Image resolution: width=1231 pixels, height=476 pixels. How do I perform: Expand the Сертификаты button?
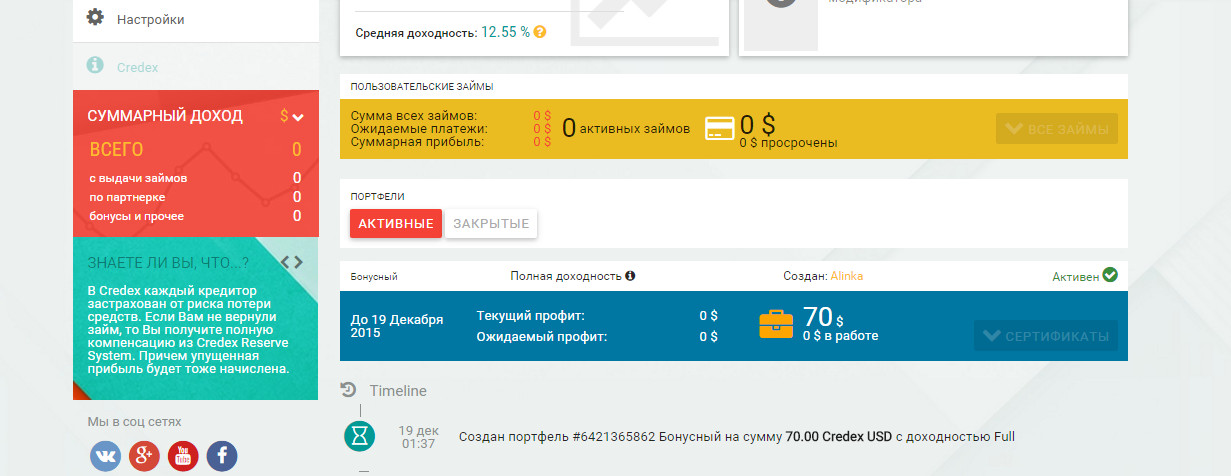(x=1046, y=336)
